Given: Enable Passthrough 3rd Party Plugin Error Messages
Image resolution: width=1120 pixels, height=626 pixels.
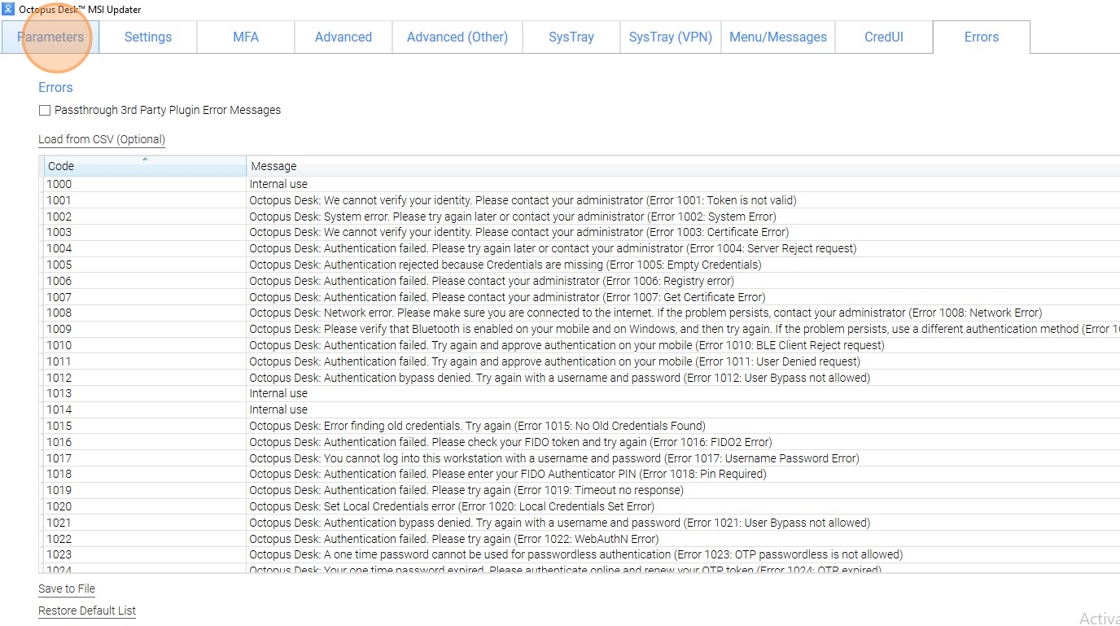Looking at the screenshot, I should (x=45, y=110).
